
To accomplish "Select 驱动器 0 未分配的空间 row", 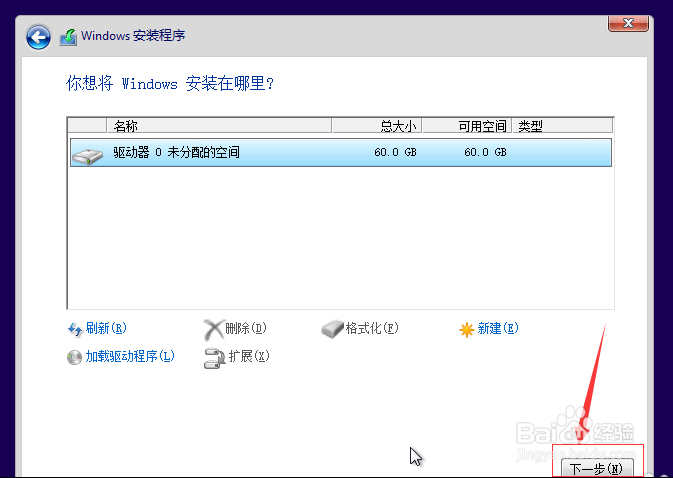I will coord(341,152).
